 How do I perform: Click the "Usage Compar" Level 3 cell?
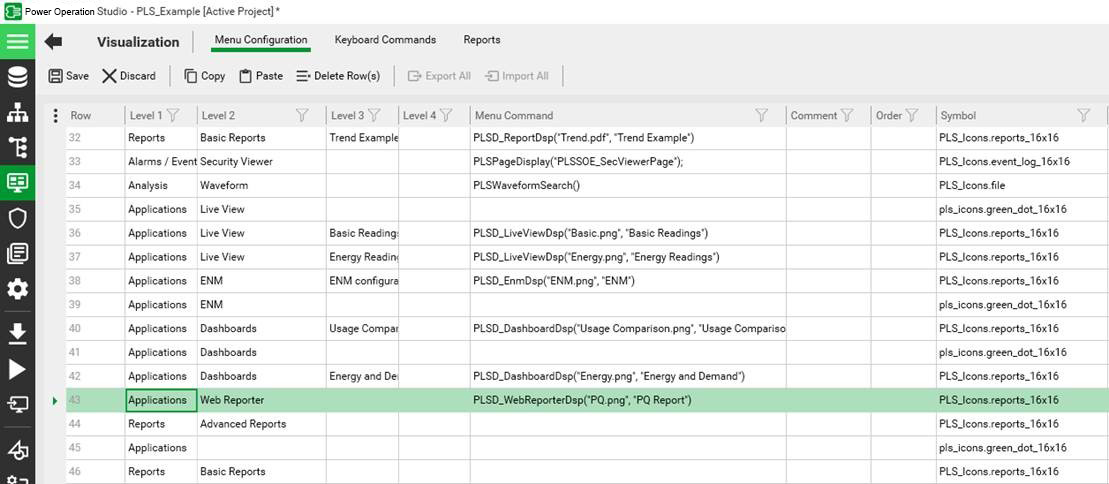click(x=363, y=328)
